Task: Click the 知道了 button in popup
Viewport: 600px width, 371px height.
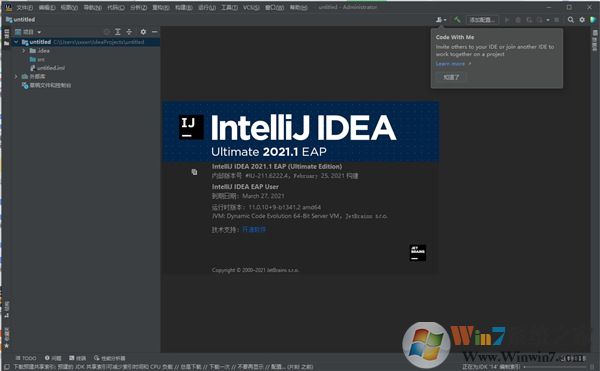Action: 451,77
